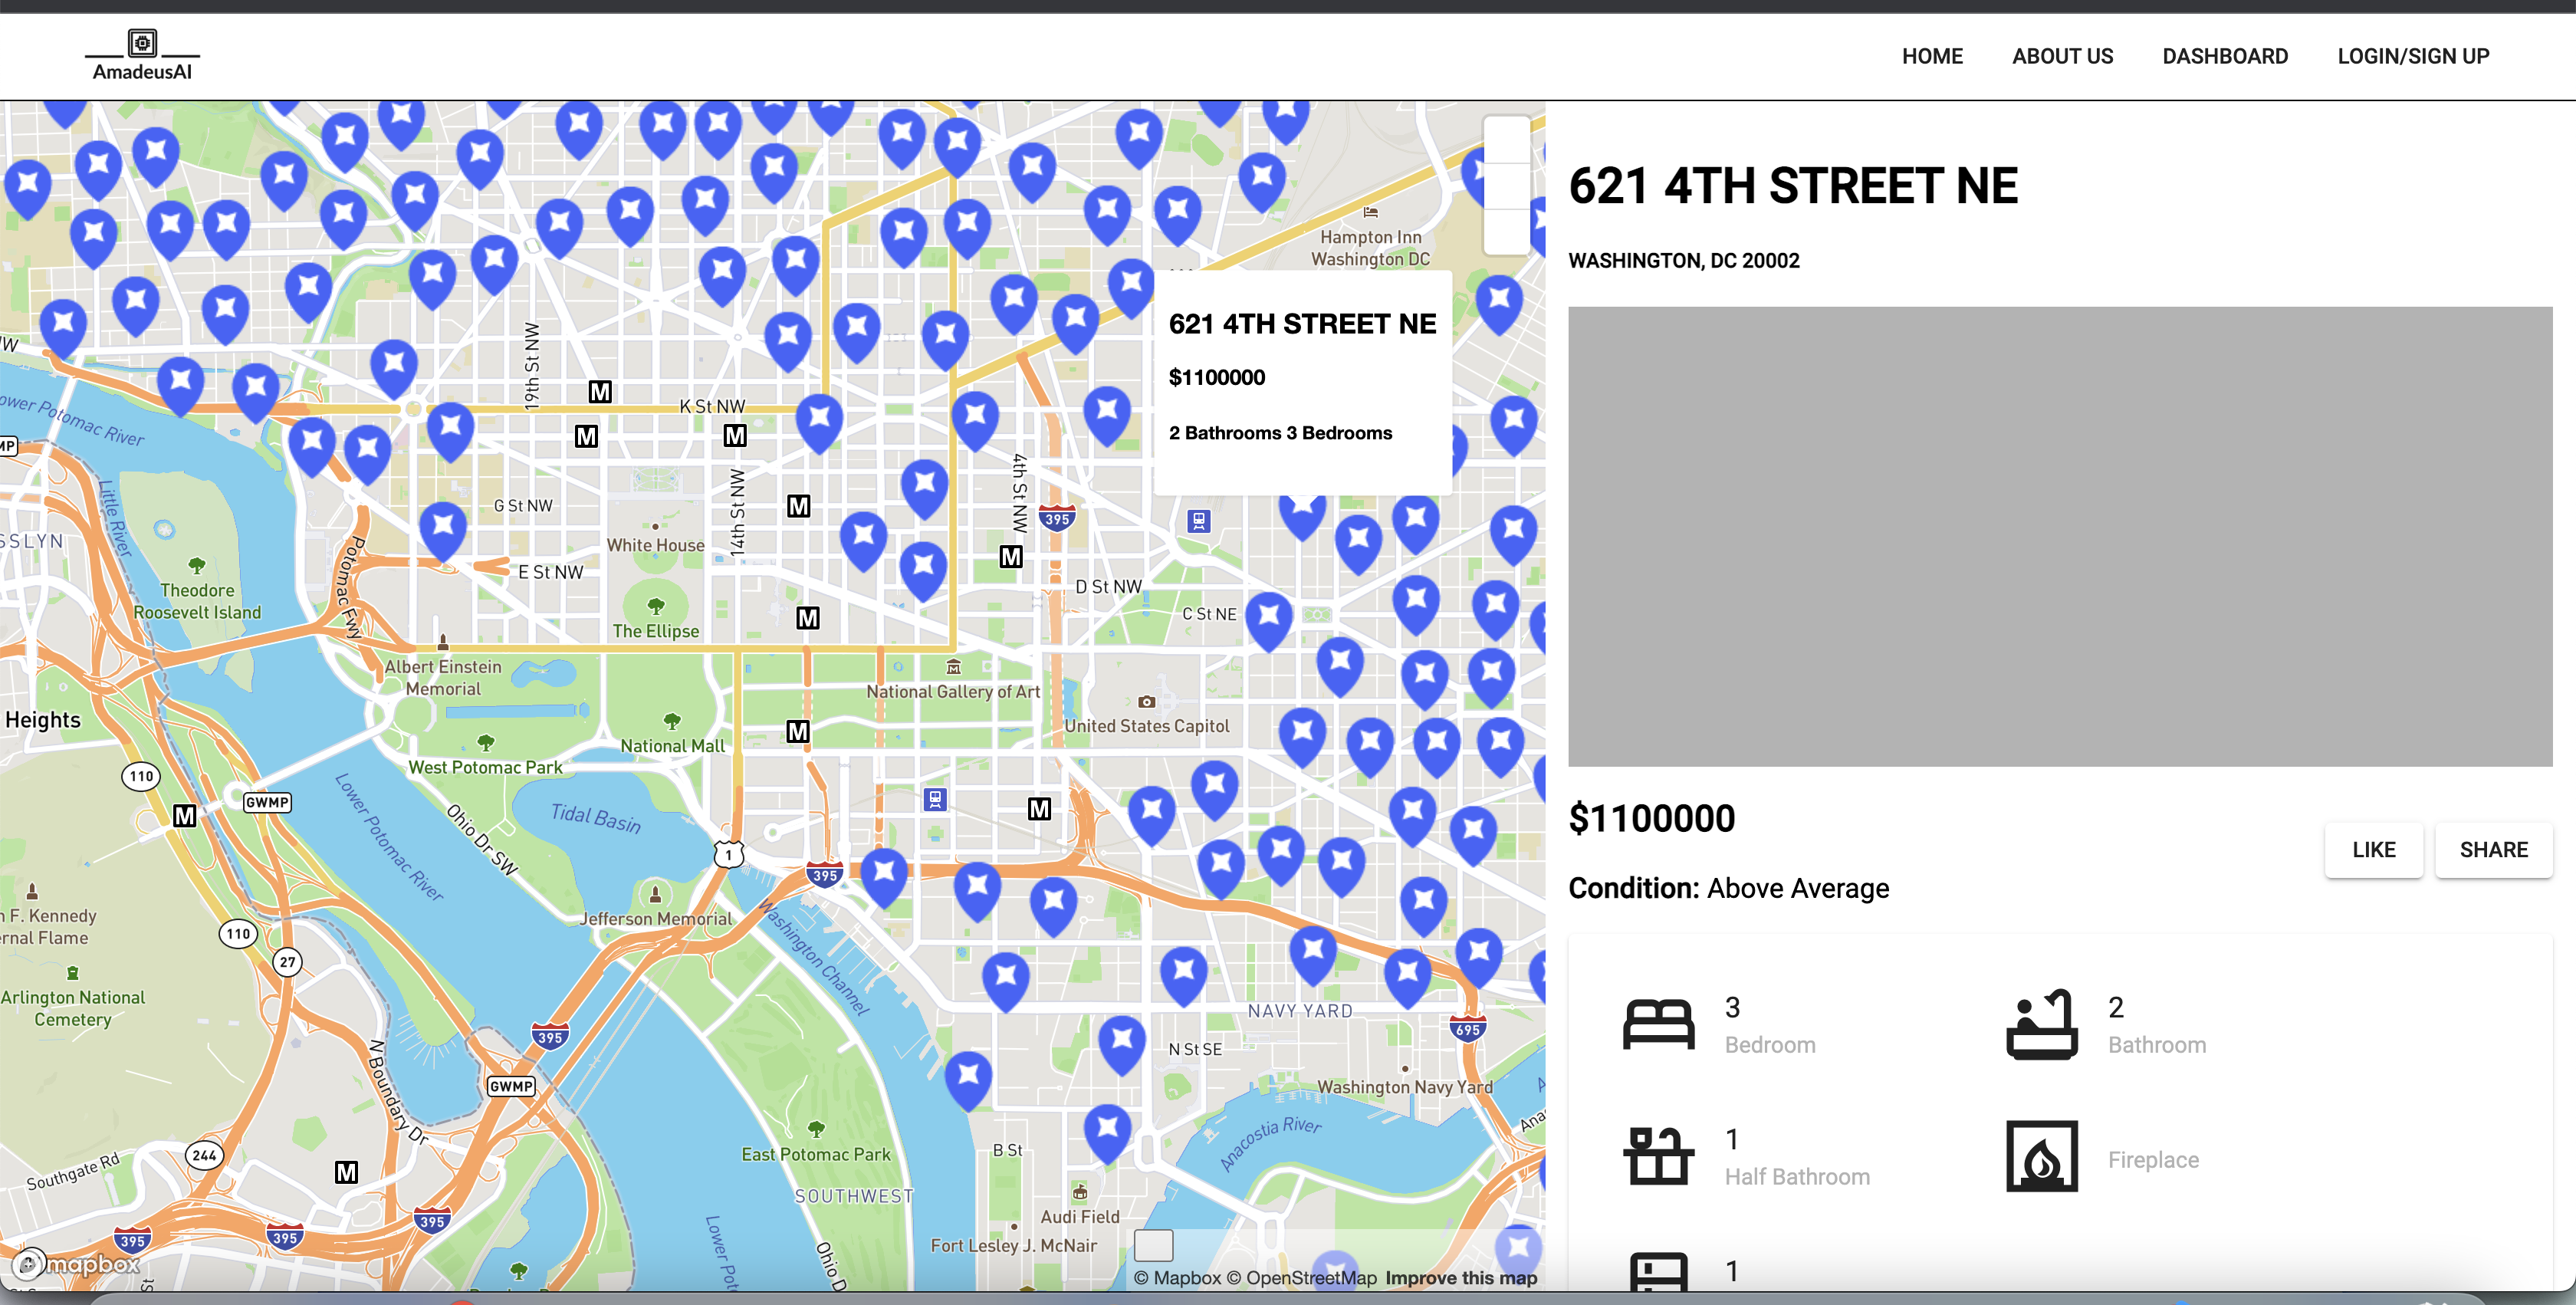This screenshot has width=2576, height=1305.
Task: Click the Half Bathroom icon
Action: coord(1658,1156)
